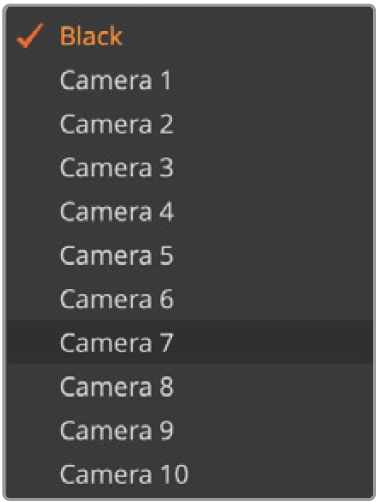The height and width of the screenshot is (502, 379).
Task: Click the highlighted Camera 7 row
Action: pos(189,342)
